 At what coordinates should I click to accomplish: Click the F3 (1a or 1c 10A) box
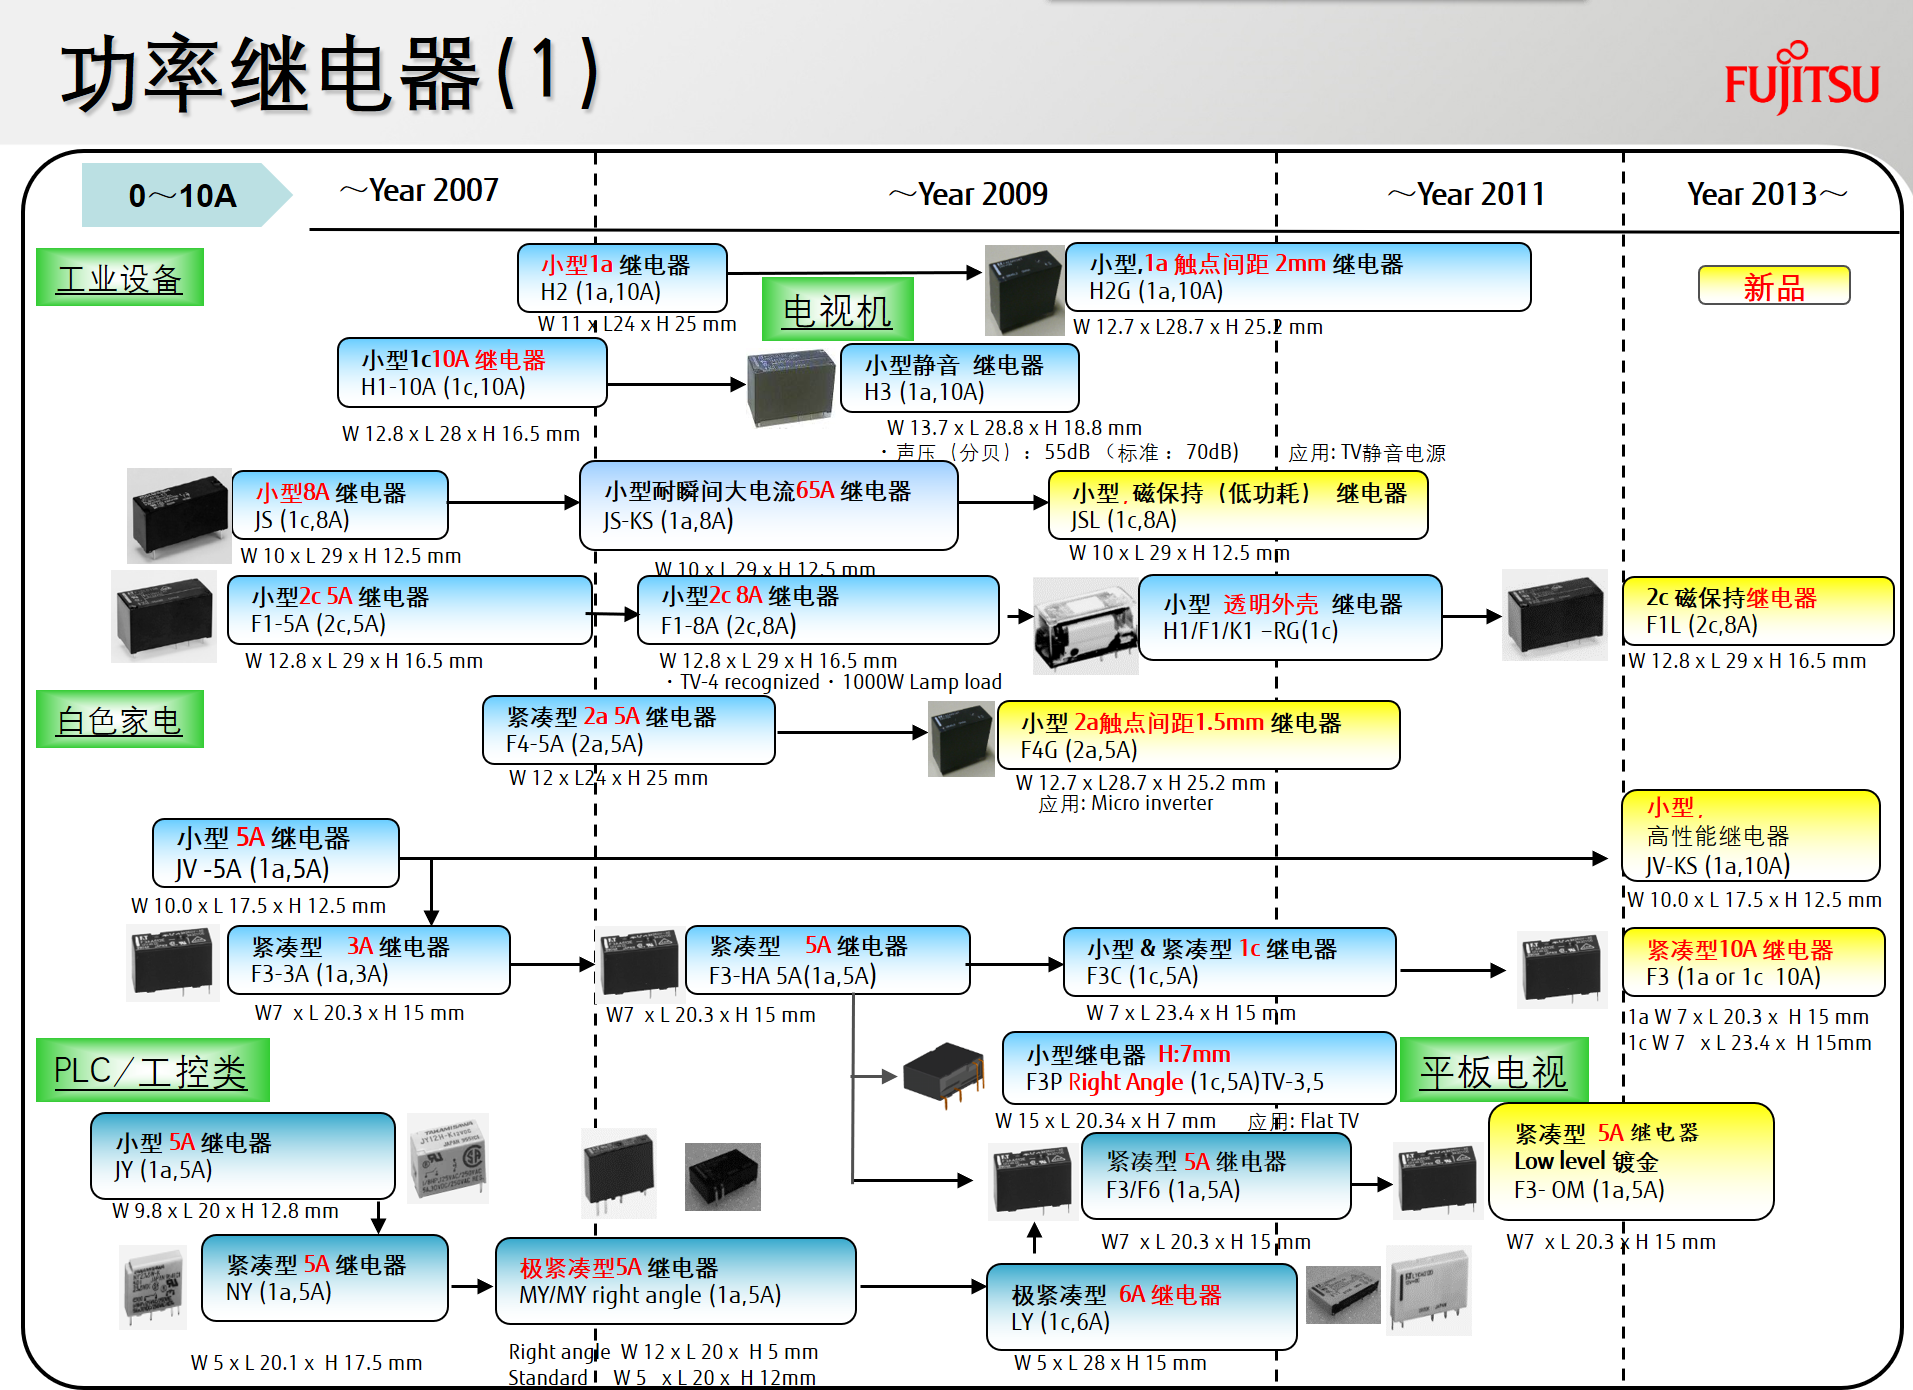tap(1752, 962)
